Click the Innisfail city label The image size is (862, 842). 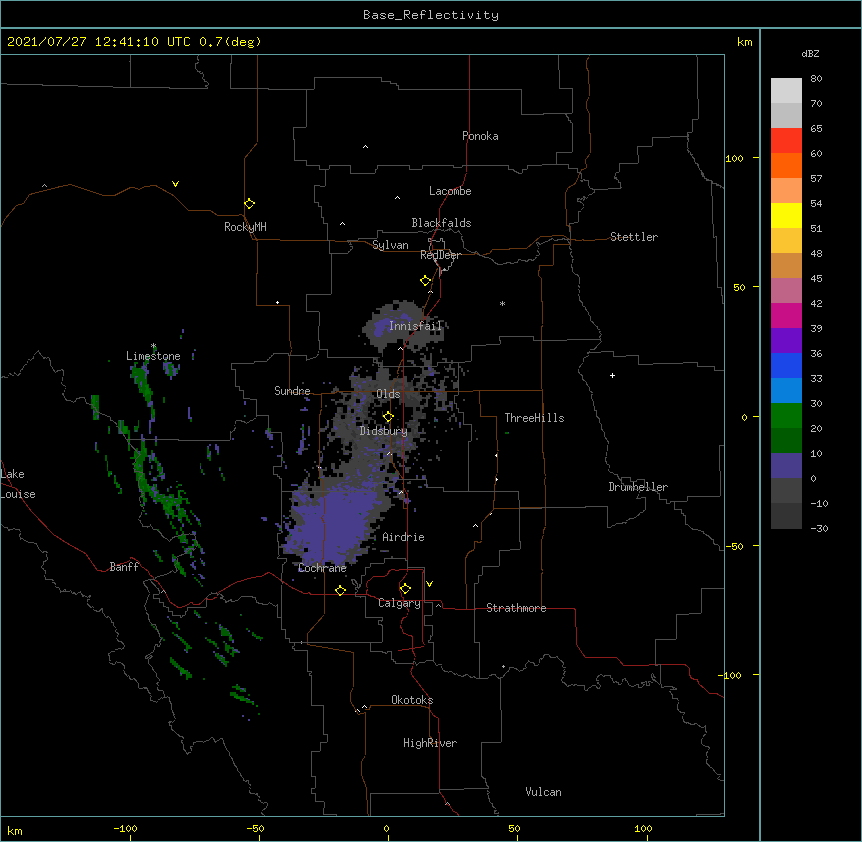point(415,326)
